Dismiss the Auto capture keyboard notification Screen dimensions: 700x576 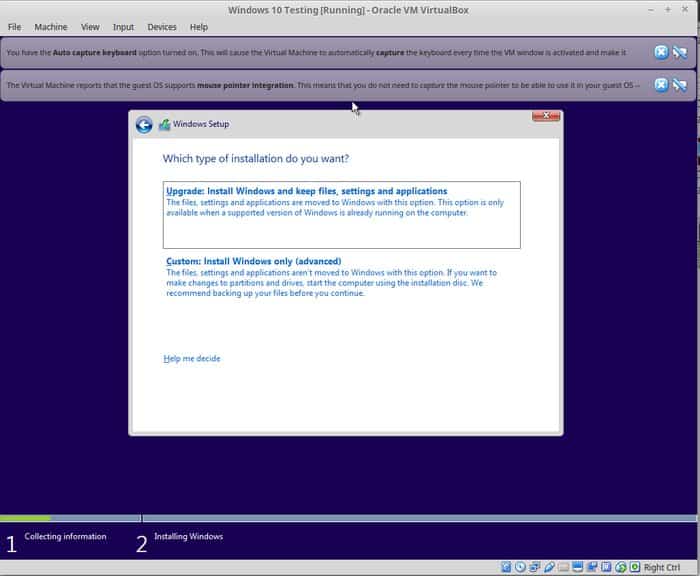tap(661, 52)
